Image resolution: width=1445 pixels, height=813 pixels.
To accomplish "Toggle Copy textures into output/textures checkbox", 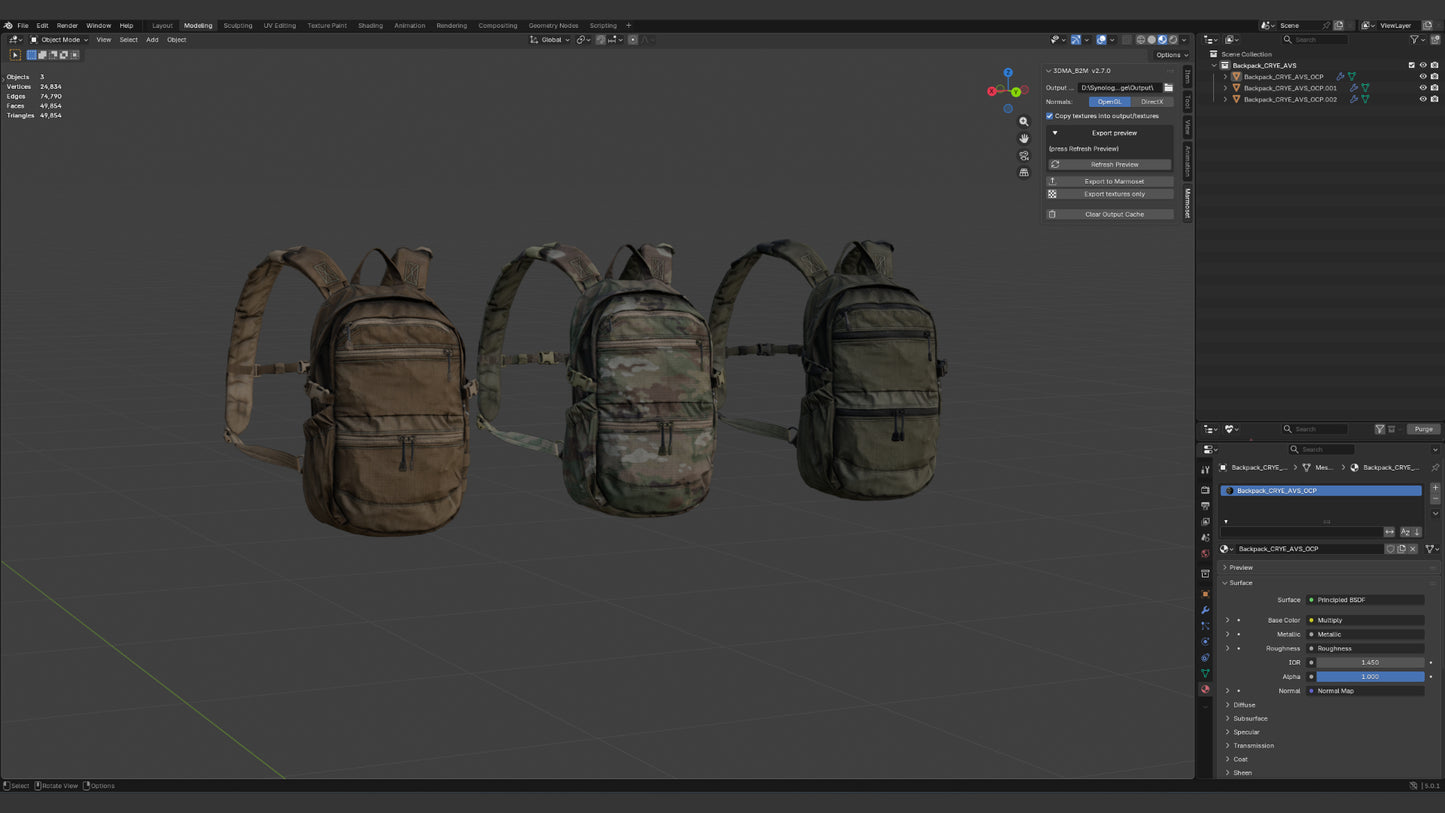I will point(1049,116).
